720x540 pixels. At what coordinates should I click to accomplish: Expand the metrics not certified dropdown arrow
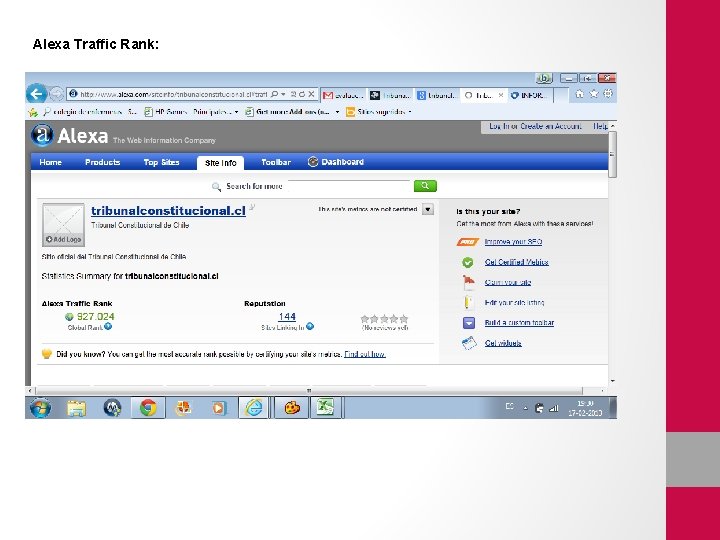point(428,209)
